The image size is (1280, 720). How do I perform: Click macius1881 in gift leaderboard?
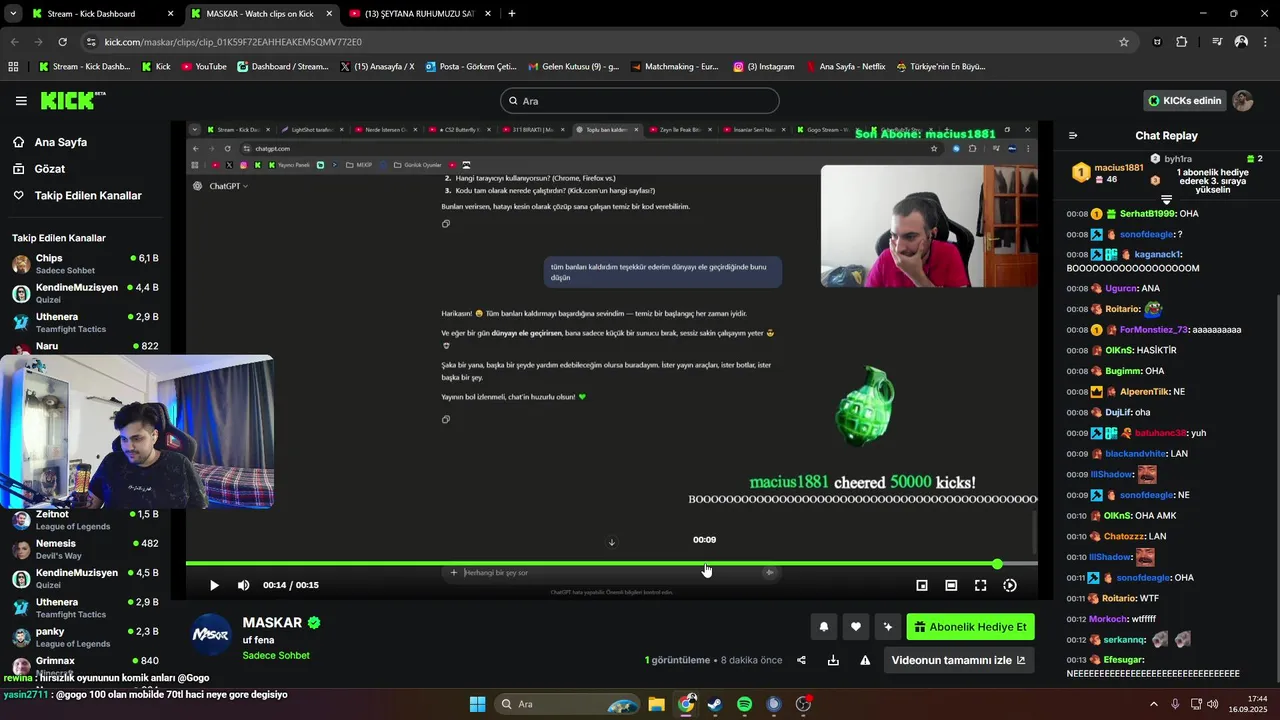tap(1118, 168)
